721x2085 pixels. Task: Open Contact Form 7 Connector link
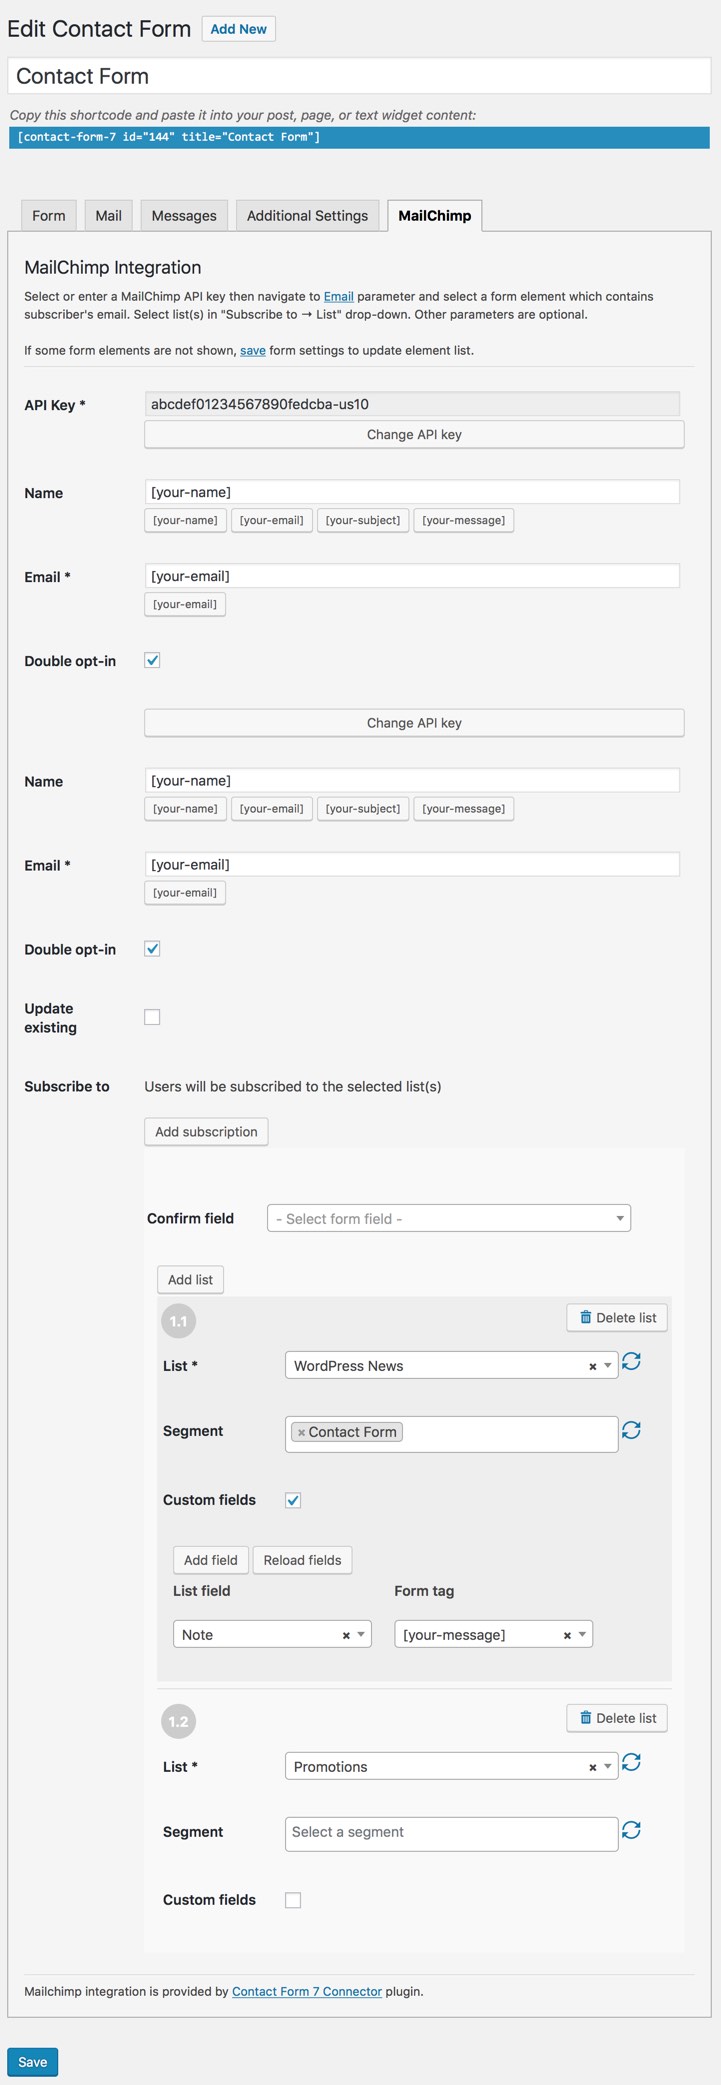307,1992
